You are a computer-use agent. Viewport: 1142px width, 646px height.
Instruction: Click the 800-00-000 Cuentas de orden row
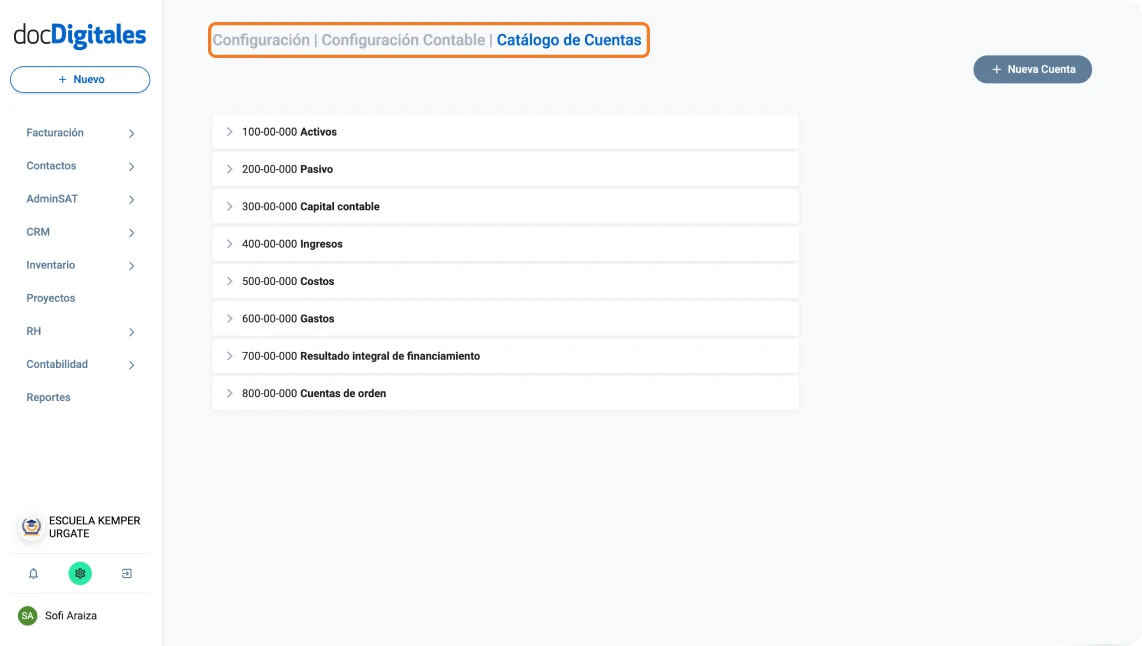tap(505, 393)
